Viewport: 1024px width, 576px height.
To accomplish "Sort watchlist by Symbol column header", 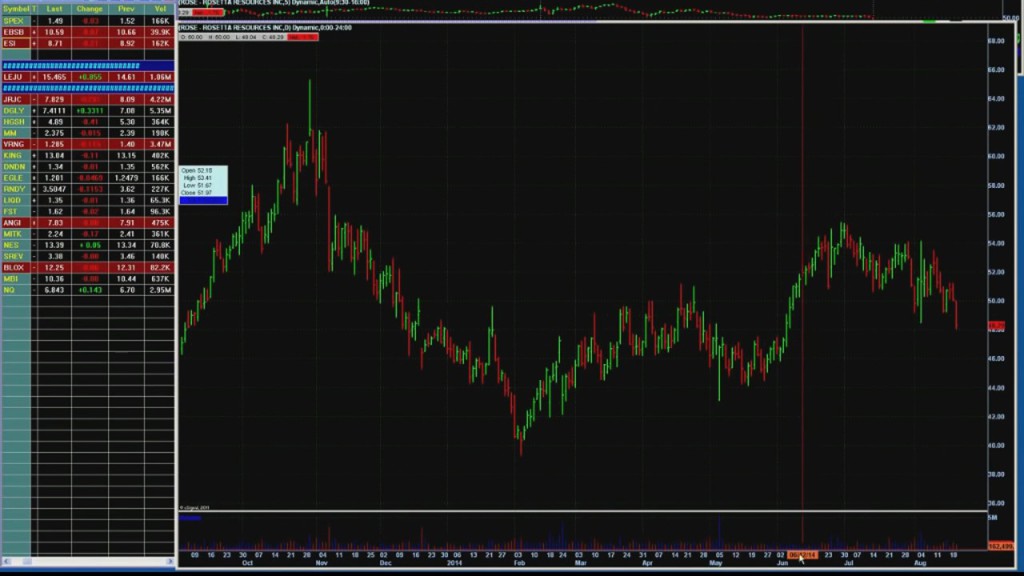I will [15, 9].
